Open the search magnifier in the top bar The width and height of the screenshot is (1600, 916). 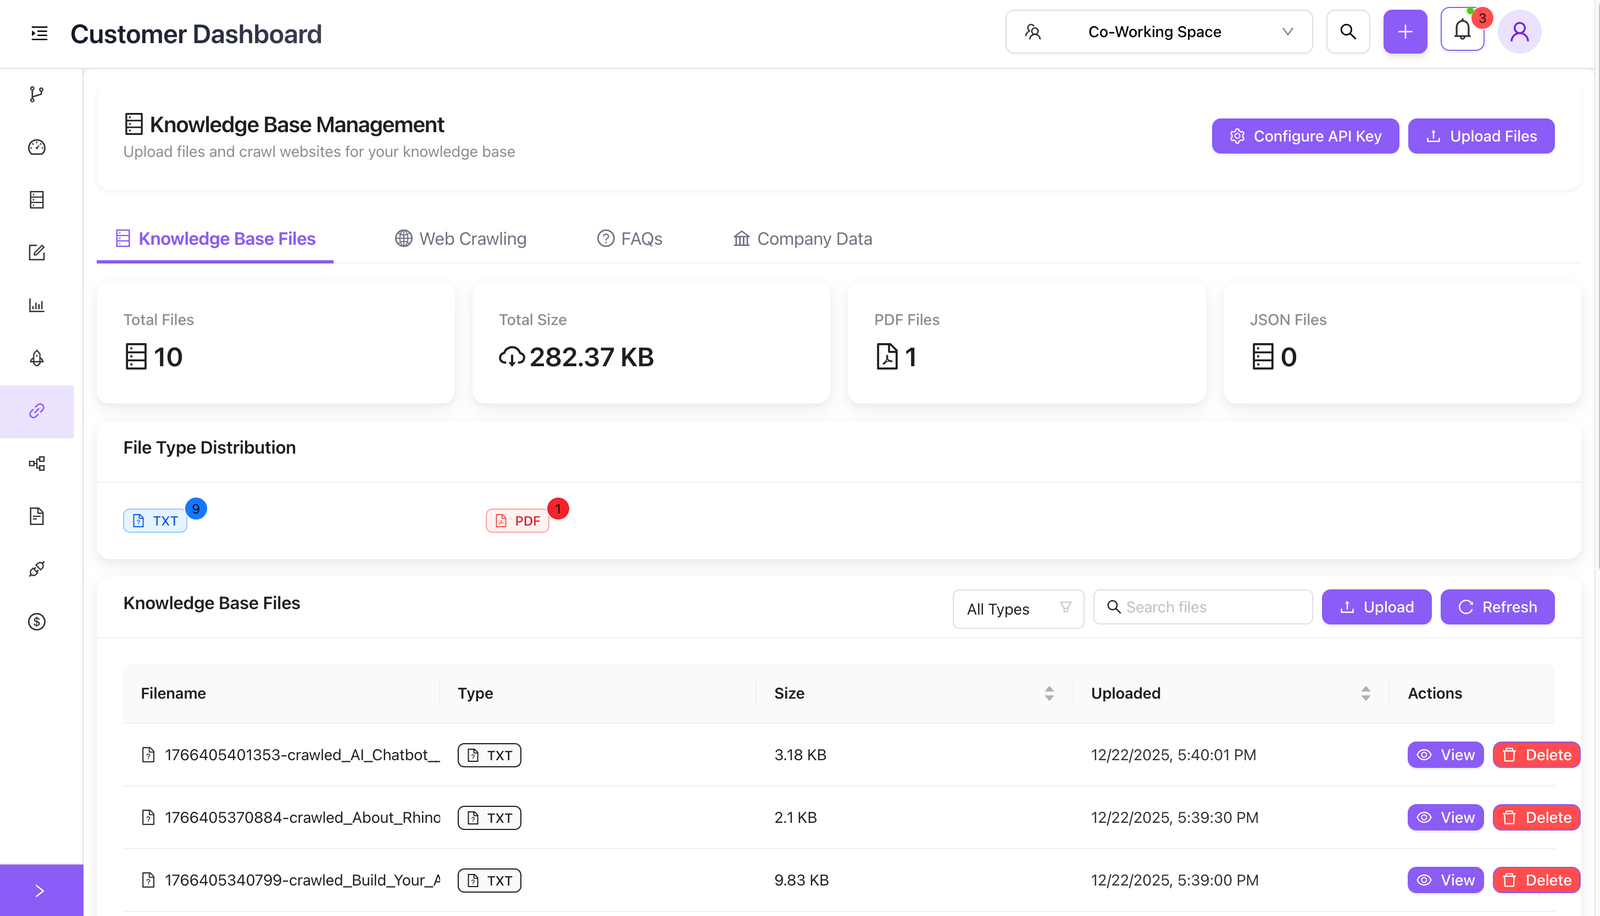coord(1347,31)
